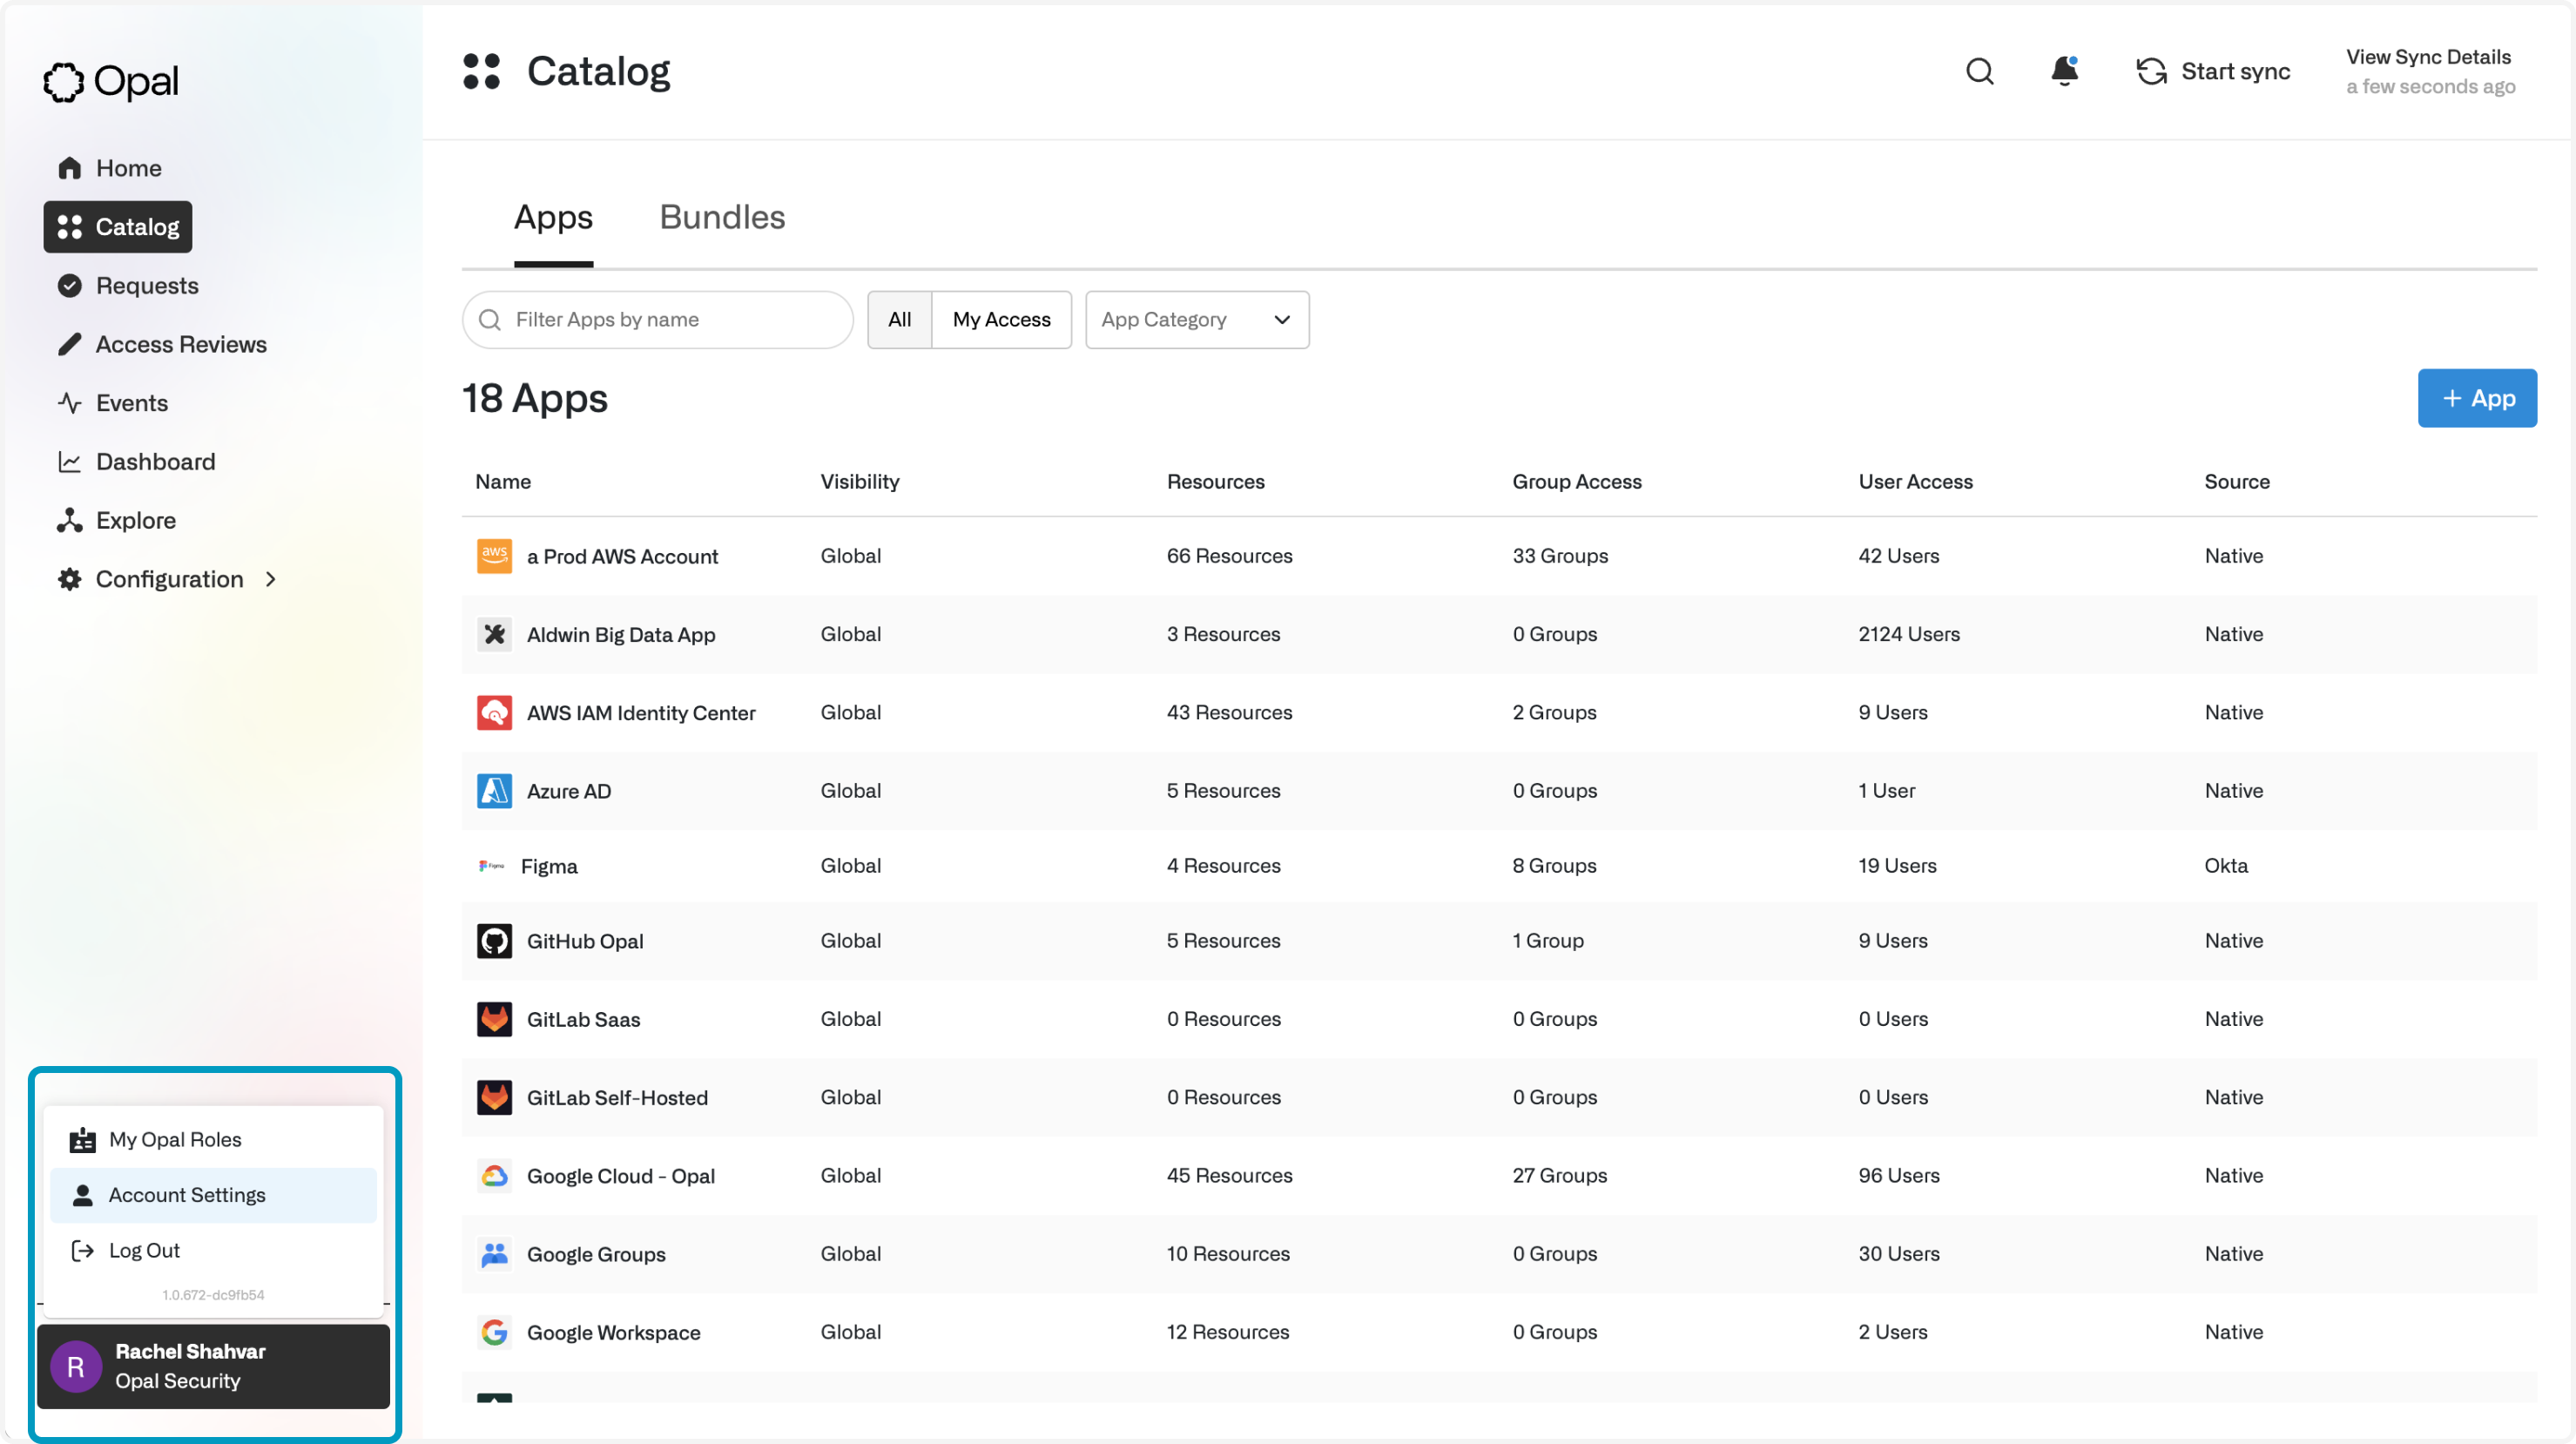This screenshot has height=1444, width=2576.
Task: Open the Figma app name
Action: point(549,866)
